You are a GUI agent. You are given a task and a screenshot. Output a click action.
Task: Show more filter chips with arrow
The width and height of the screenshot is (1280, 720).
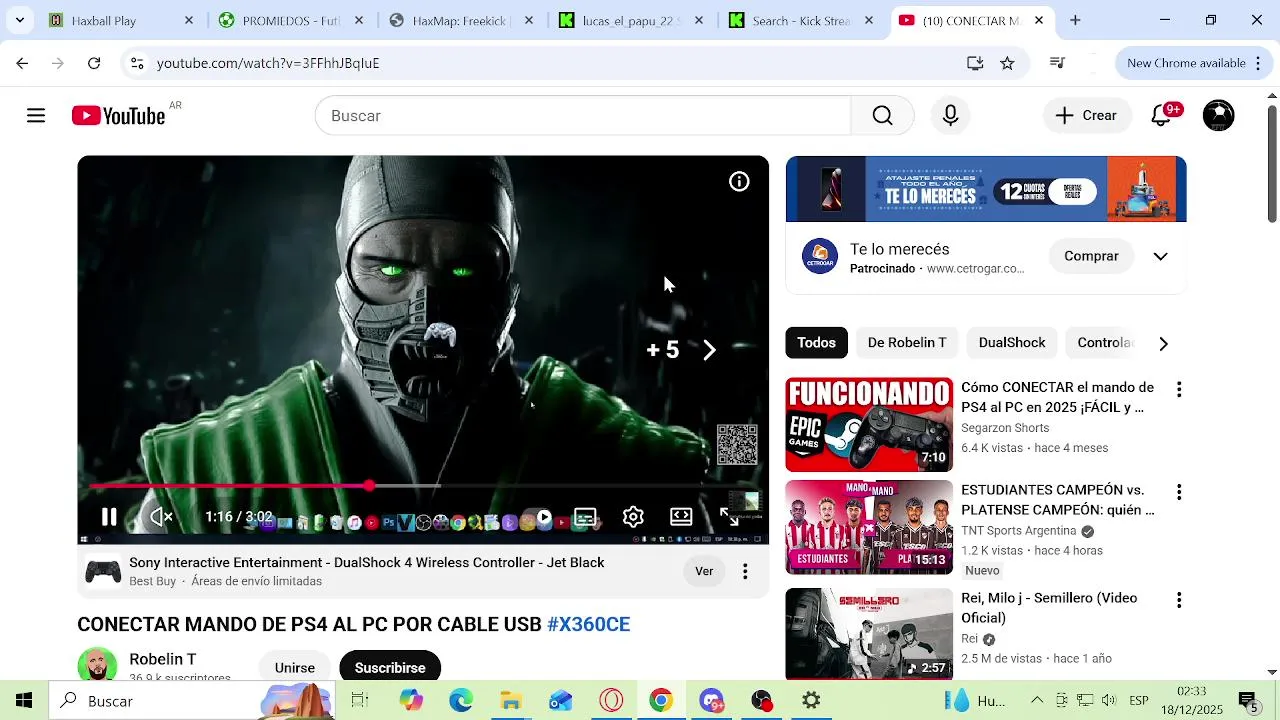tap(1163, 344)
